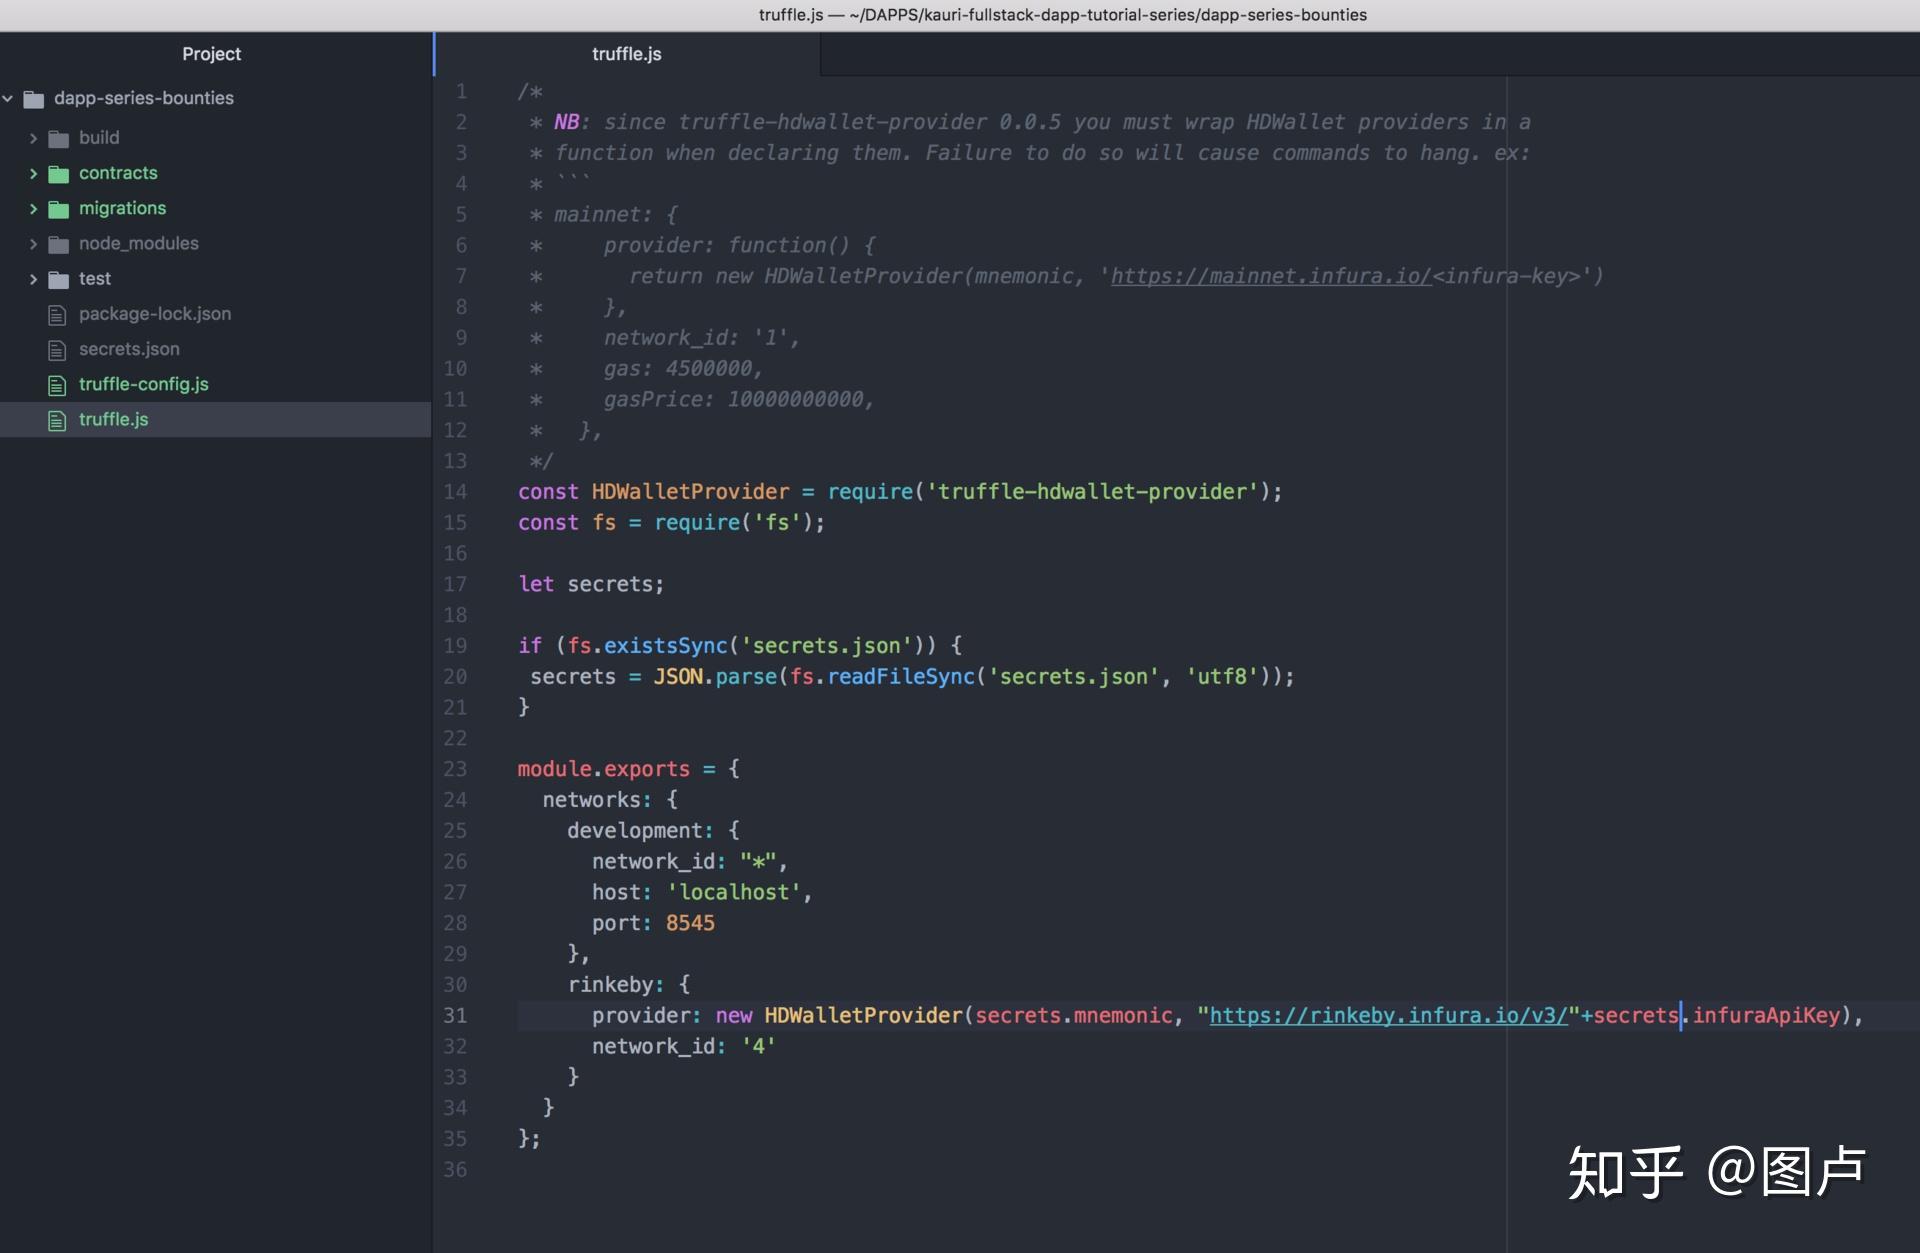Click line number 23 in the gutter
Viewport: 1920px width, 1253px height.
[x=455, y=769]
